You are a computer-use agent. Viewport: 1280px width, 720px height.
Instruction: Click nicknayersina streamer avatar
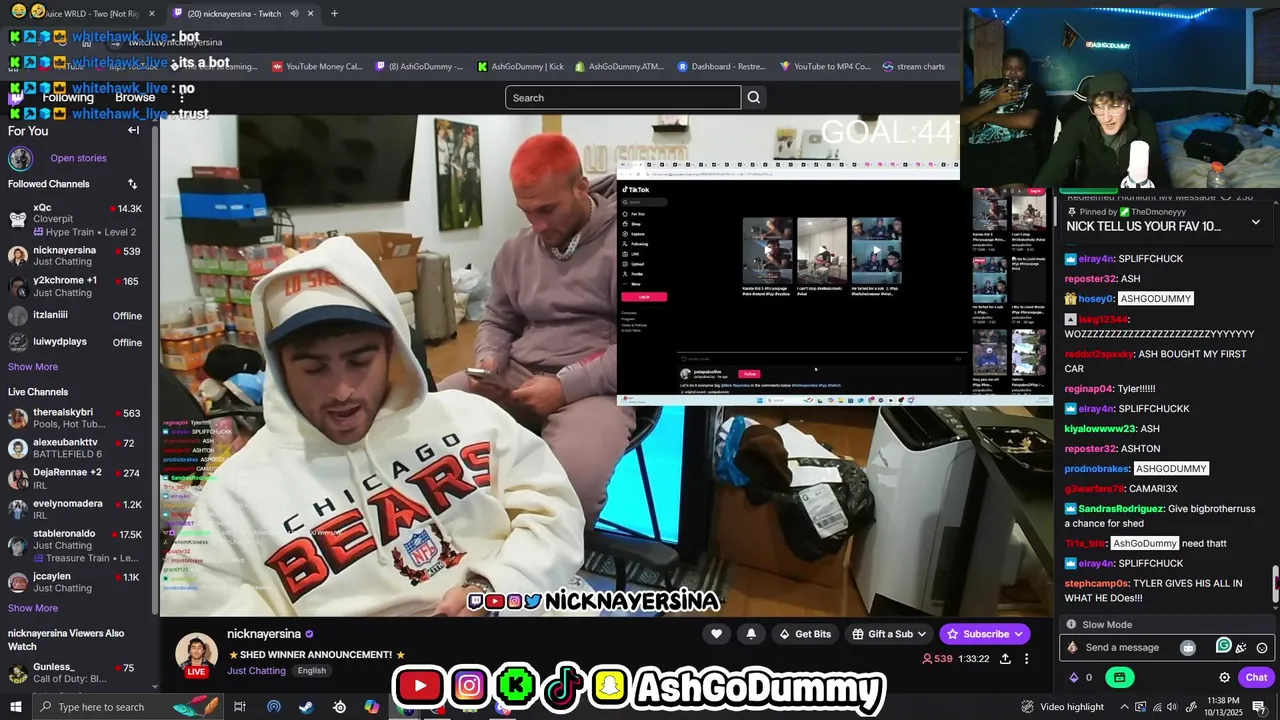[x=196, y=652]
